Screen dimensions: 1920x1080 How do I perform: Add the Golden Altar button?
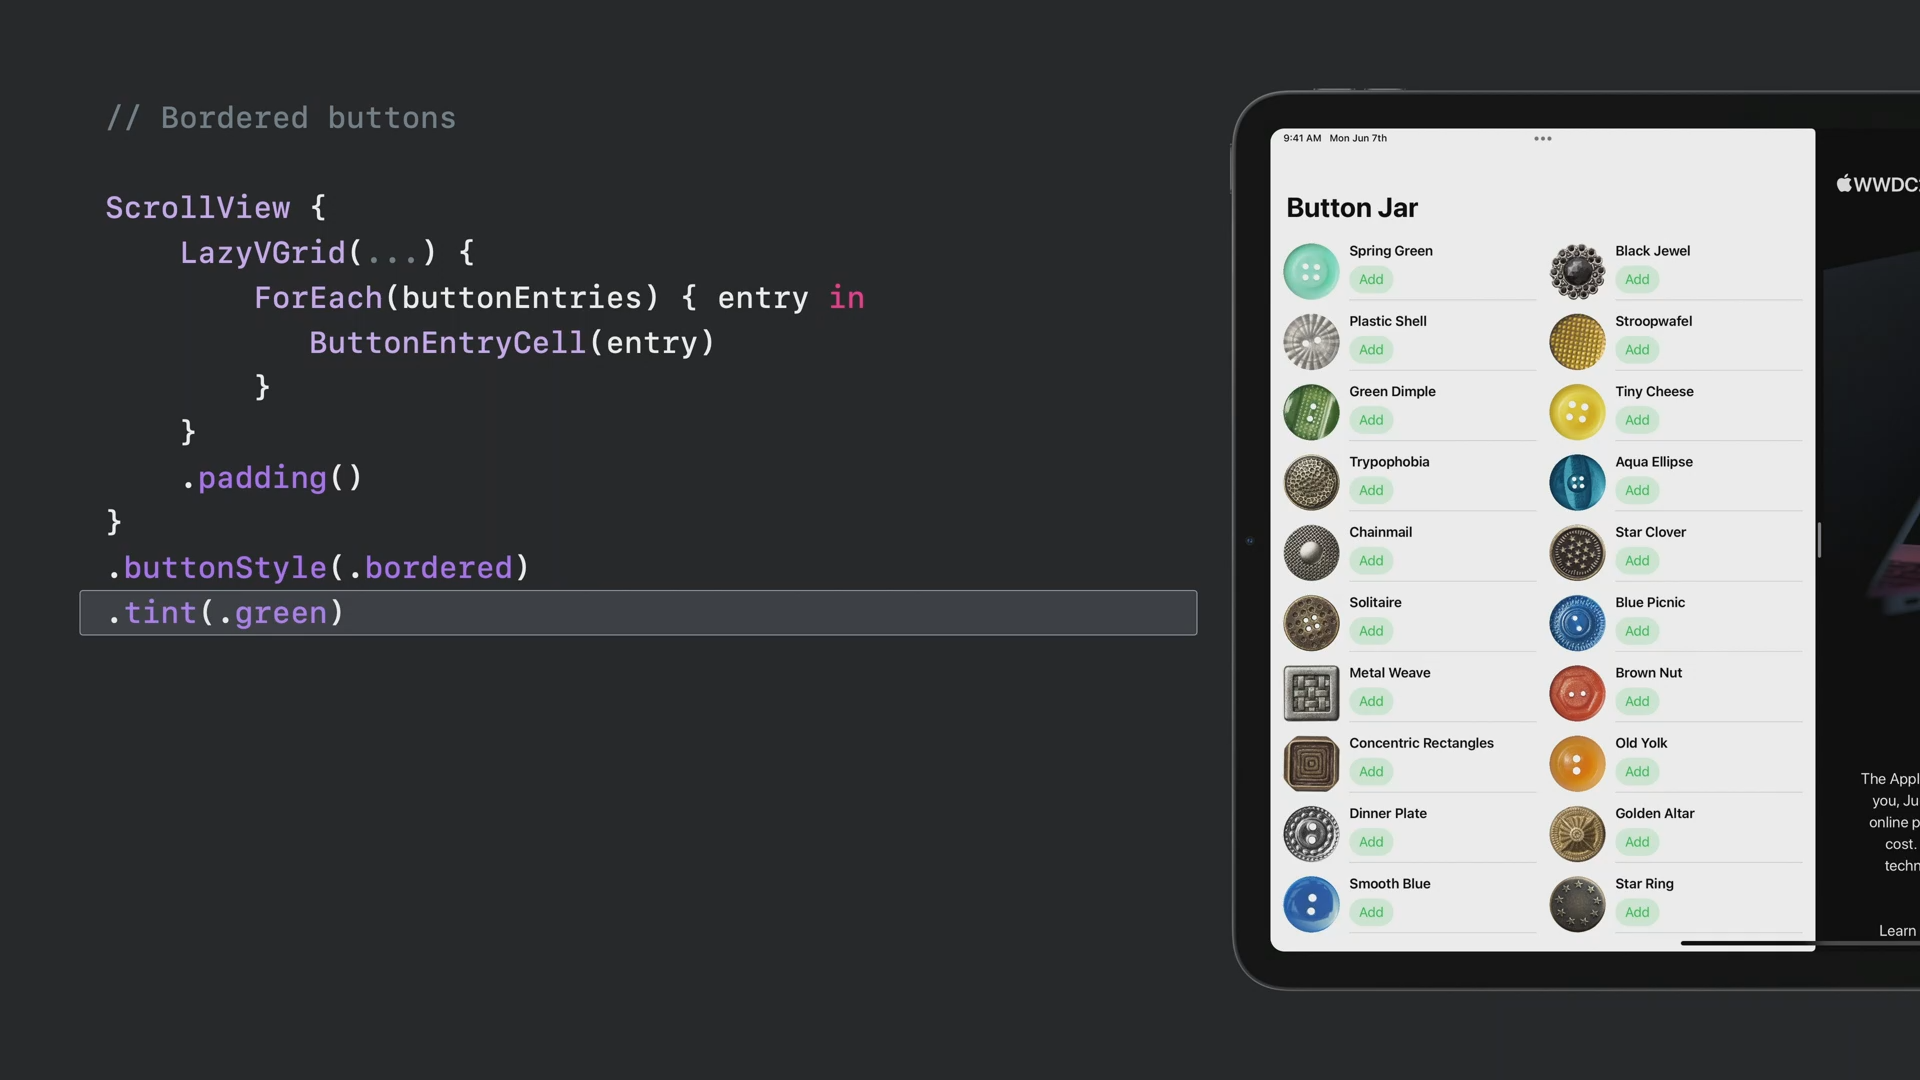tap(1637, 842)
